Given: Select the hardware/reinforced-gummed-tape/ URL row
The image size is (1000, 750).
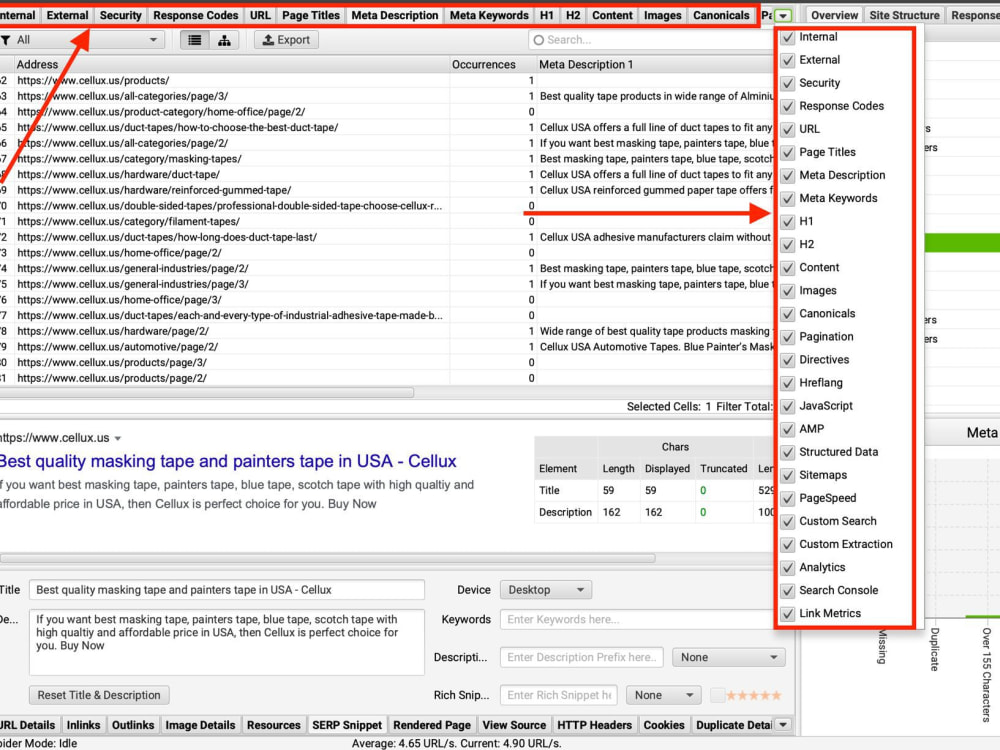Looking at the screenshot, I should (x=386, y=190).
